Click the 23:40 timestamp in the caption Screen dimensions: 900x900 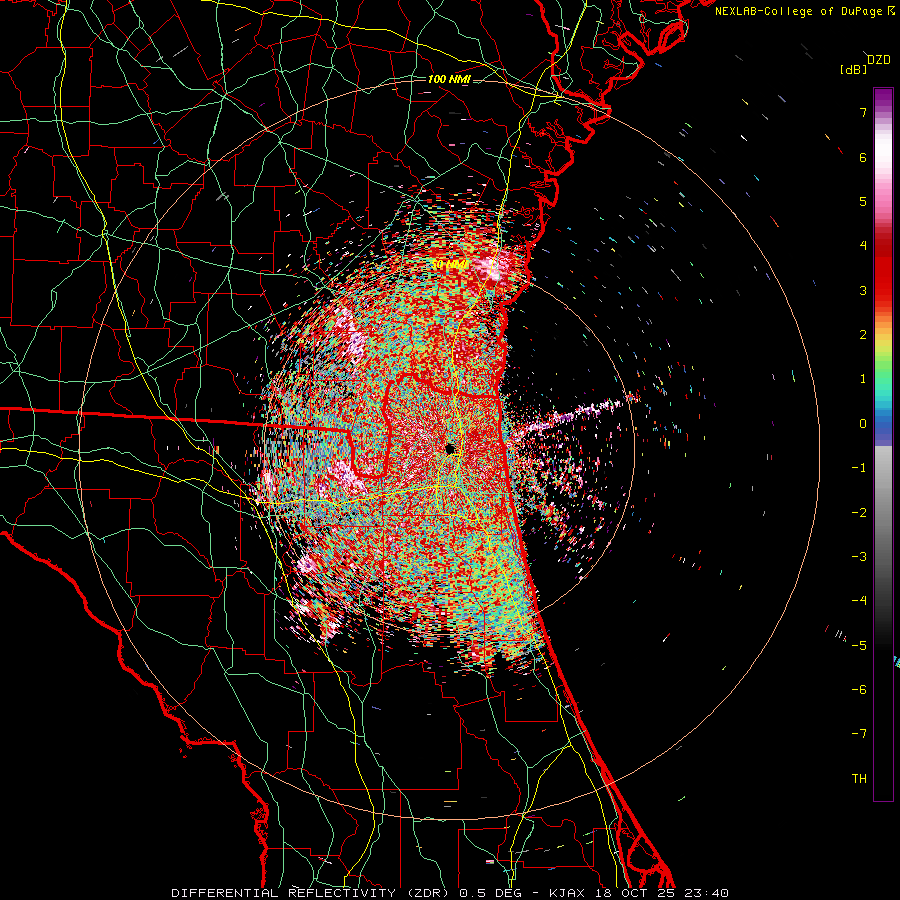708,893
